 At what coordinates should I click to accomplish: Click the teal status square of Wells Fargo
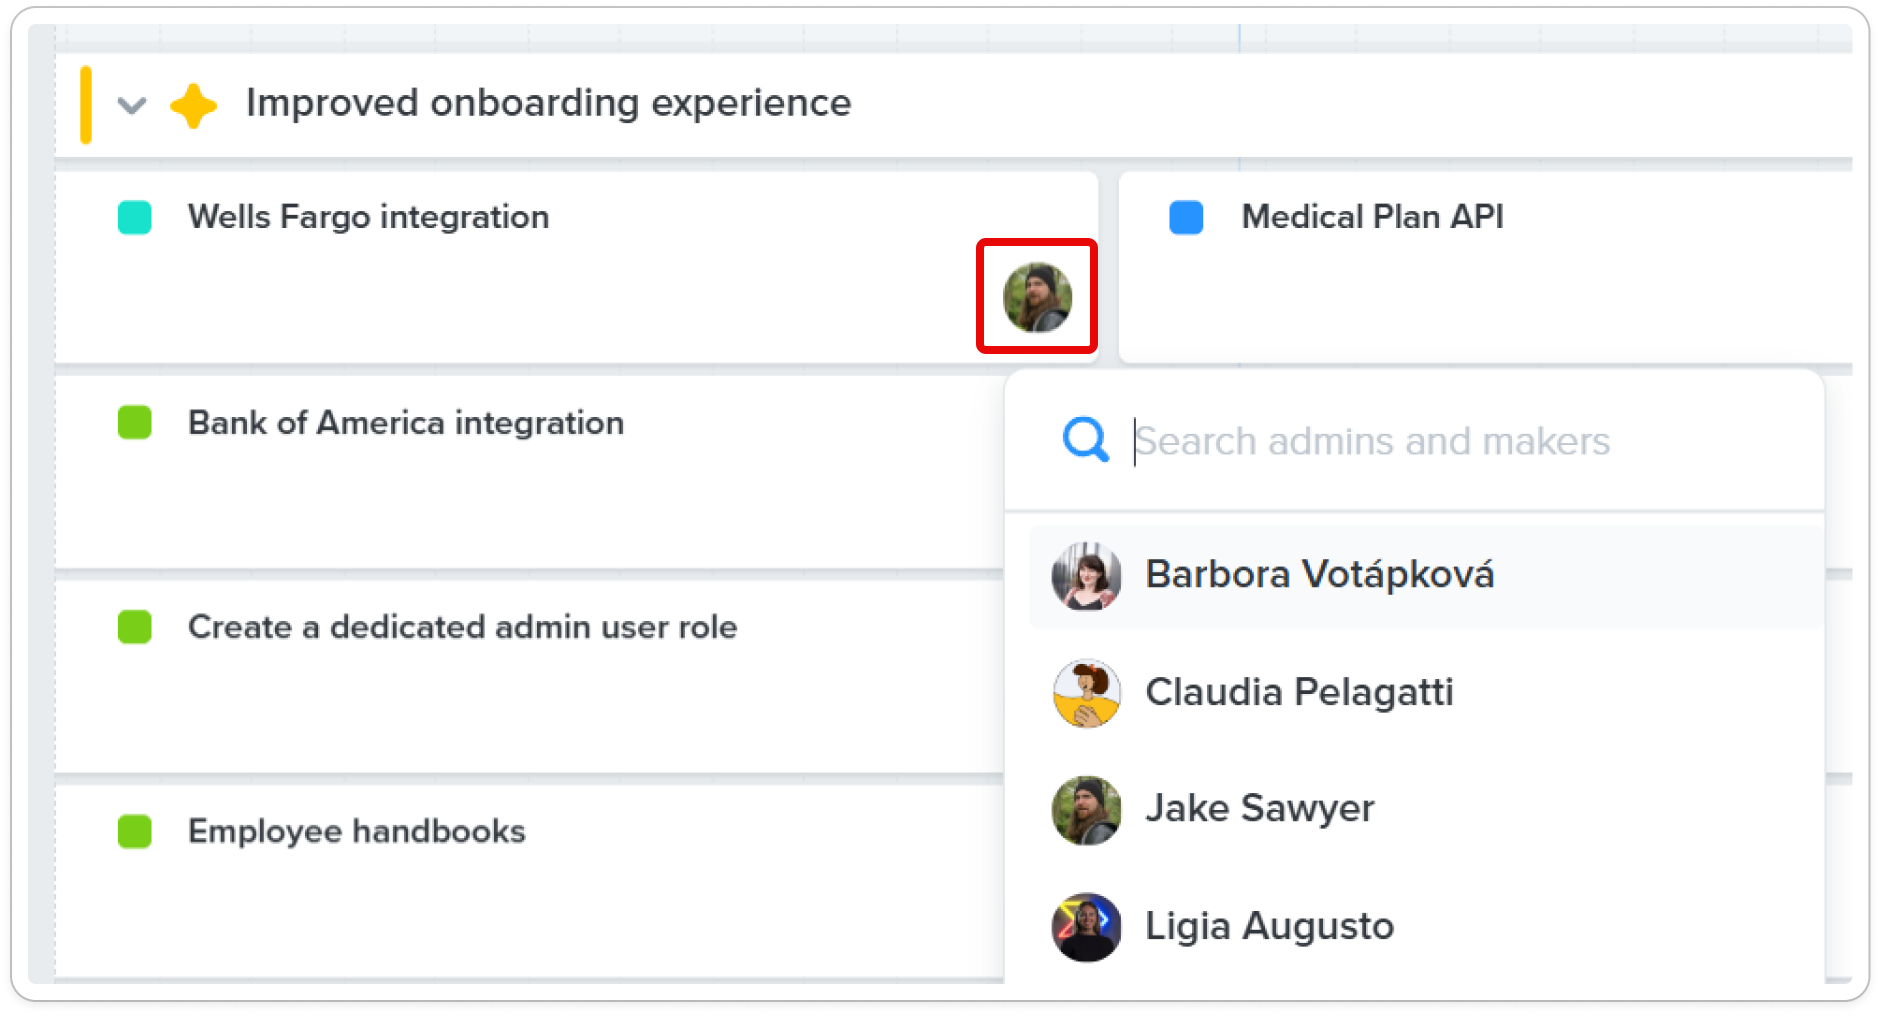(135, 217)
